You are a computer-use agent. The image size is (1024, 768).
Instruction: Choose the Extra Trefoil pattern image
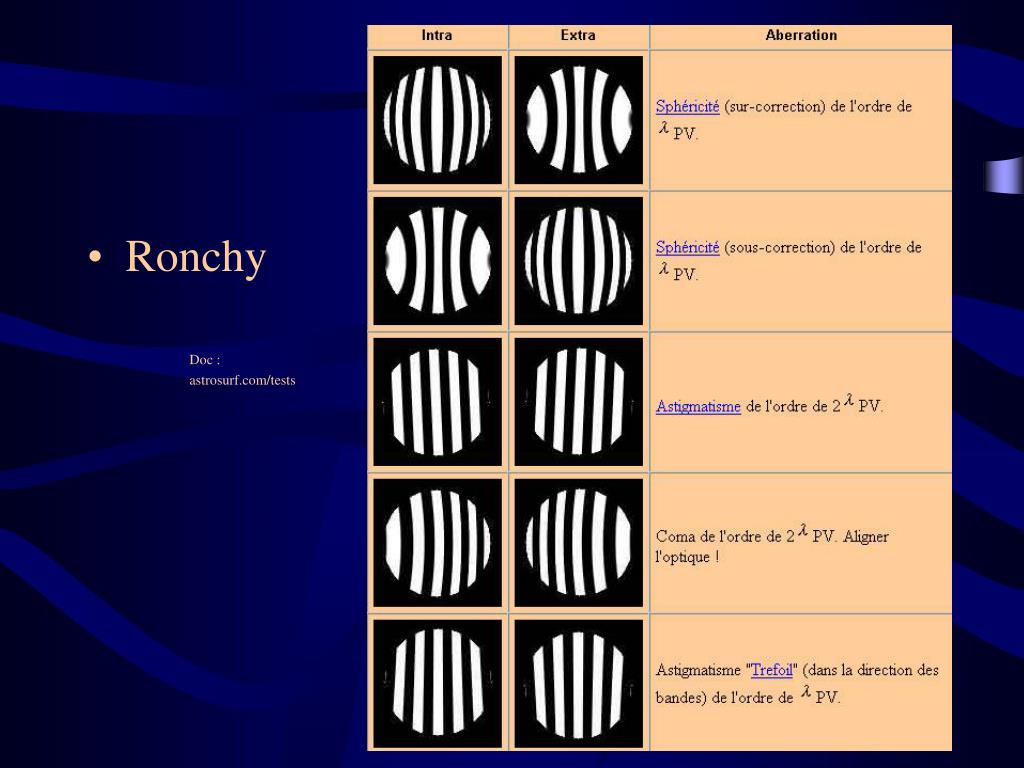coord(579,684)
